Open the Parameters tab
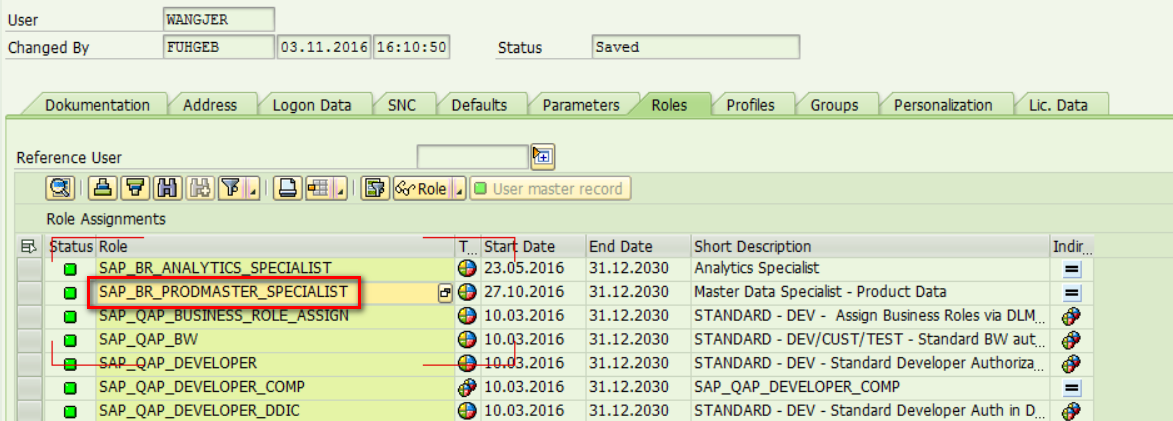Image resolution: width=1173 pixels, height=421 pixels. [581, 105]
